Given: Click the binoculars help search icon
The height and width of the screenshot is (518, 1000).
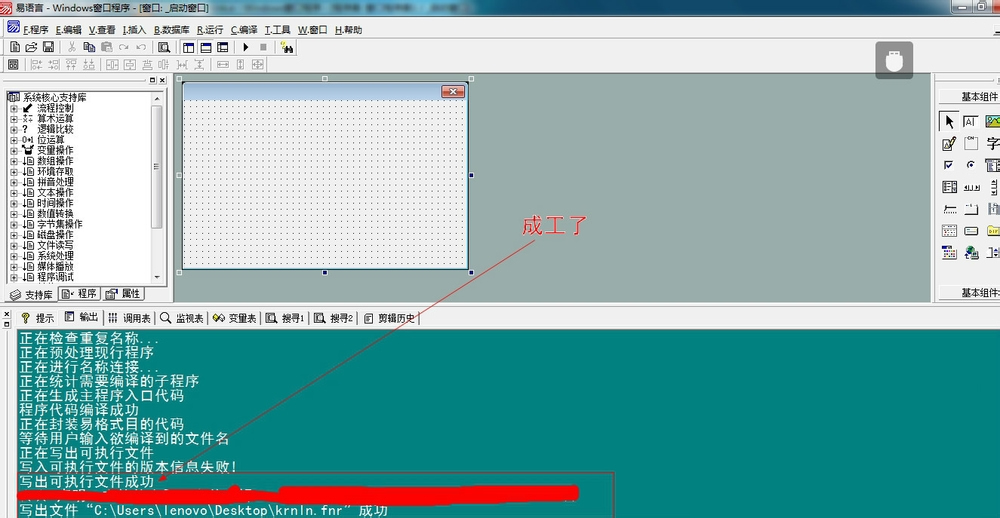Looking at the screenshot, I should [x=287, y=47].
